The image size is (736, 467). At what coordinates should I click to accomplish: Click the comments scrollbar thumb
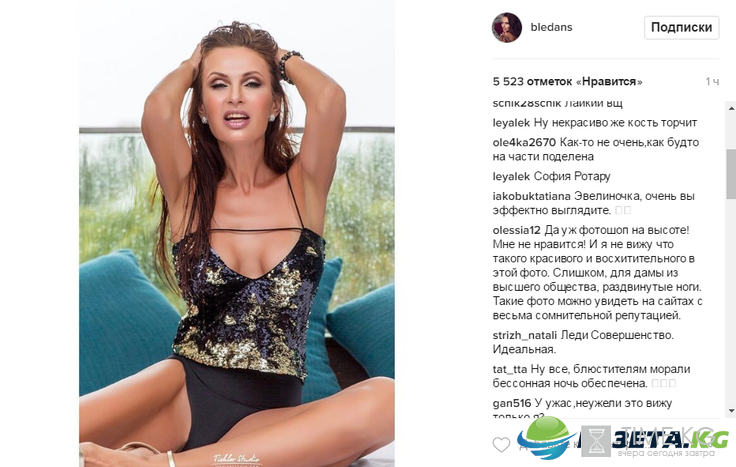[731, 174]
